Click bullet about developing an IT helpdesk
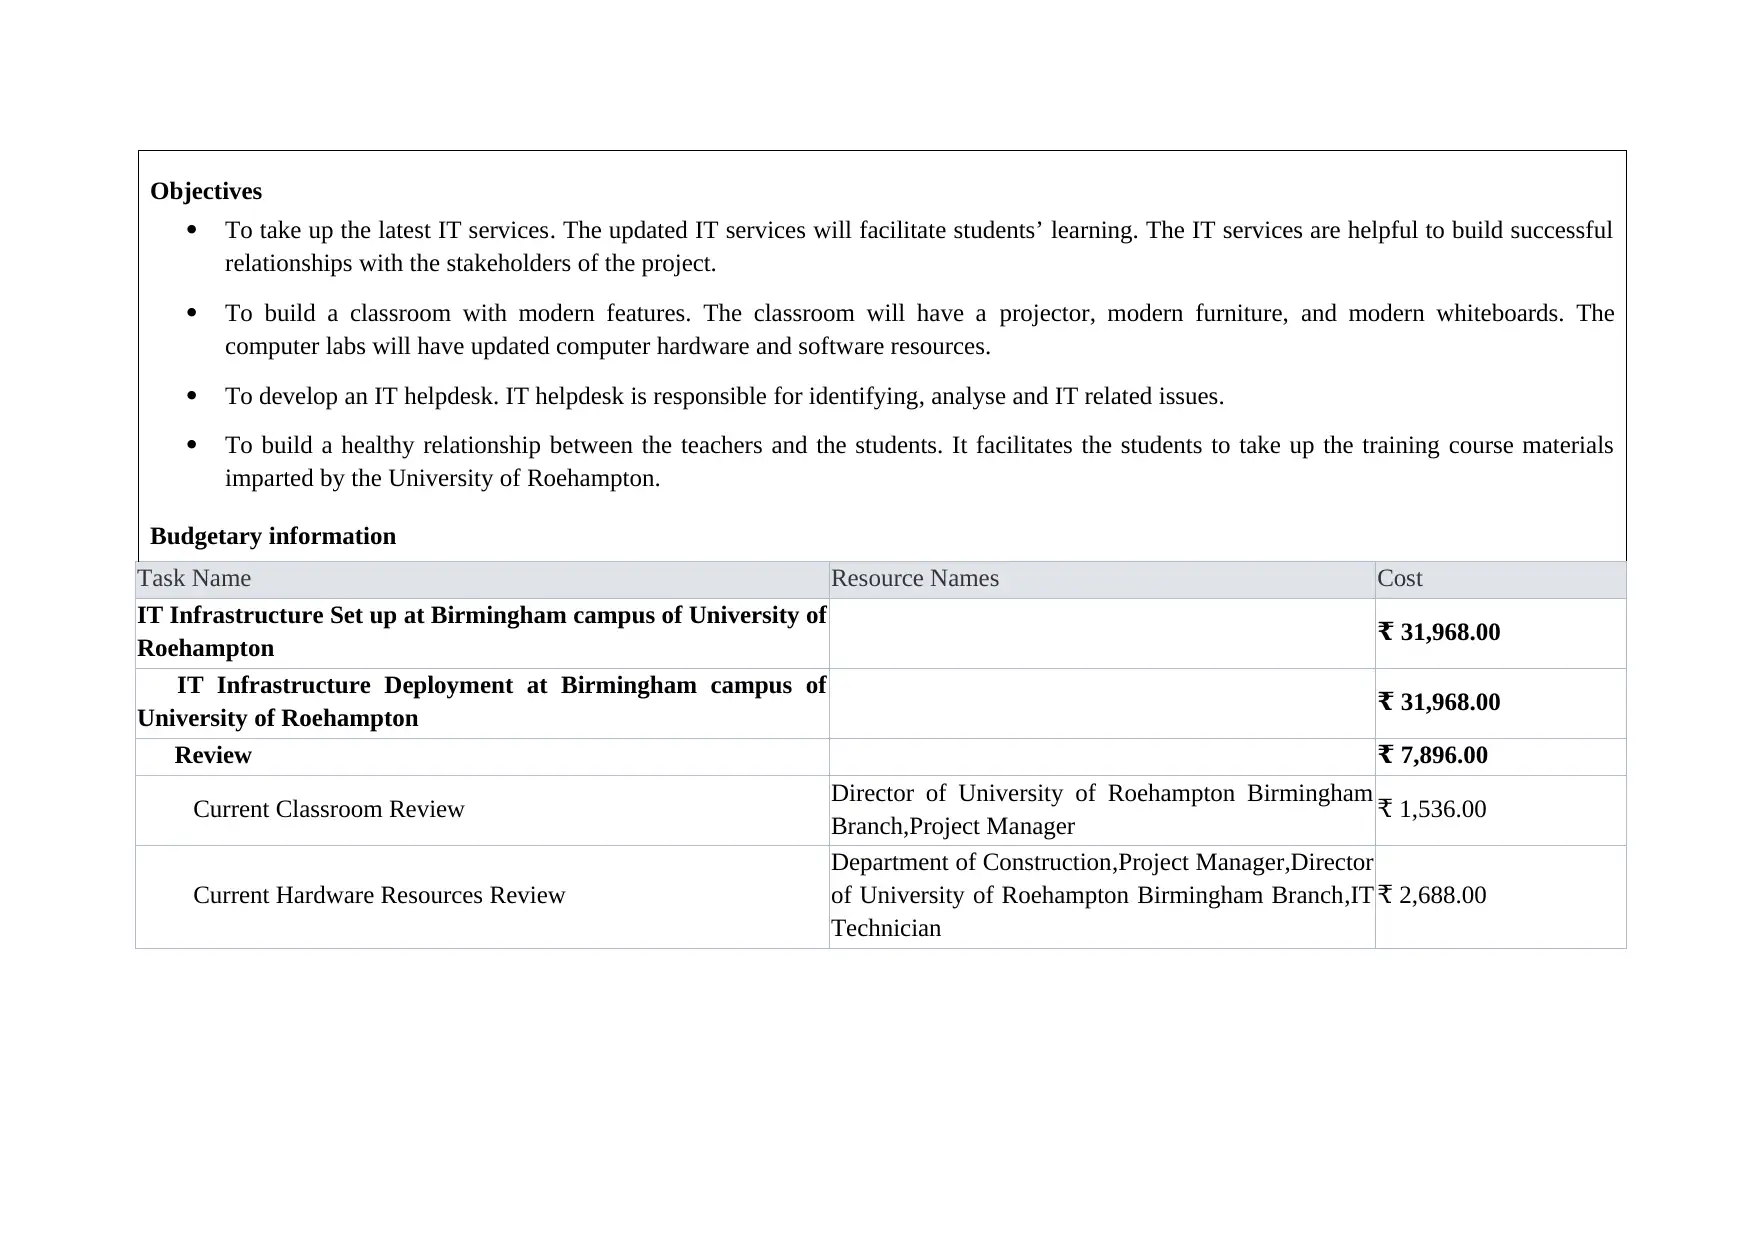This screenshot has width=1754, height=1241. (x=724, y=396)
